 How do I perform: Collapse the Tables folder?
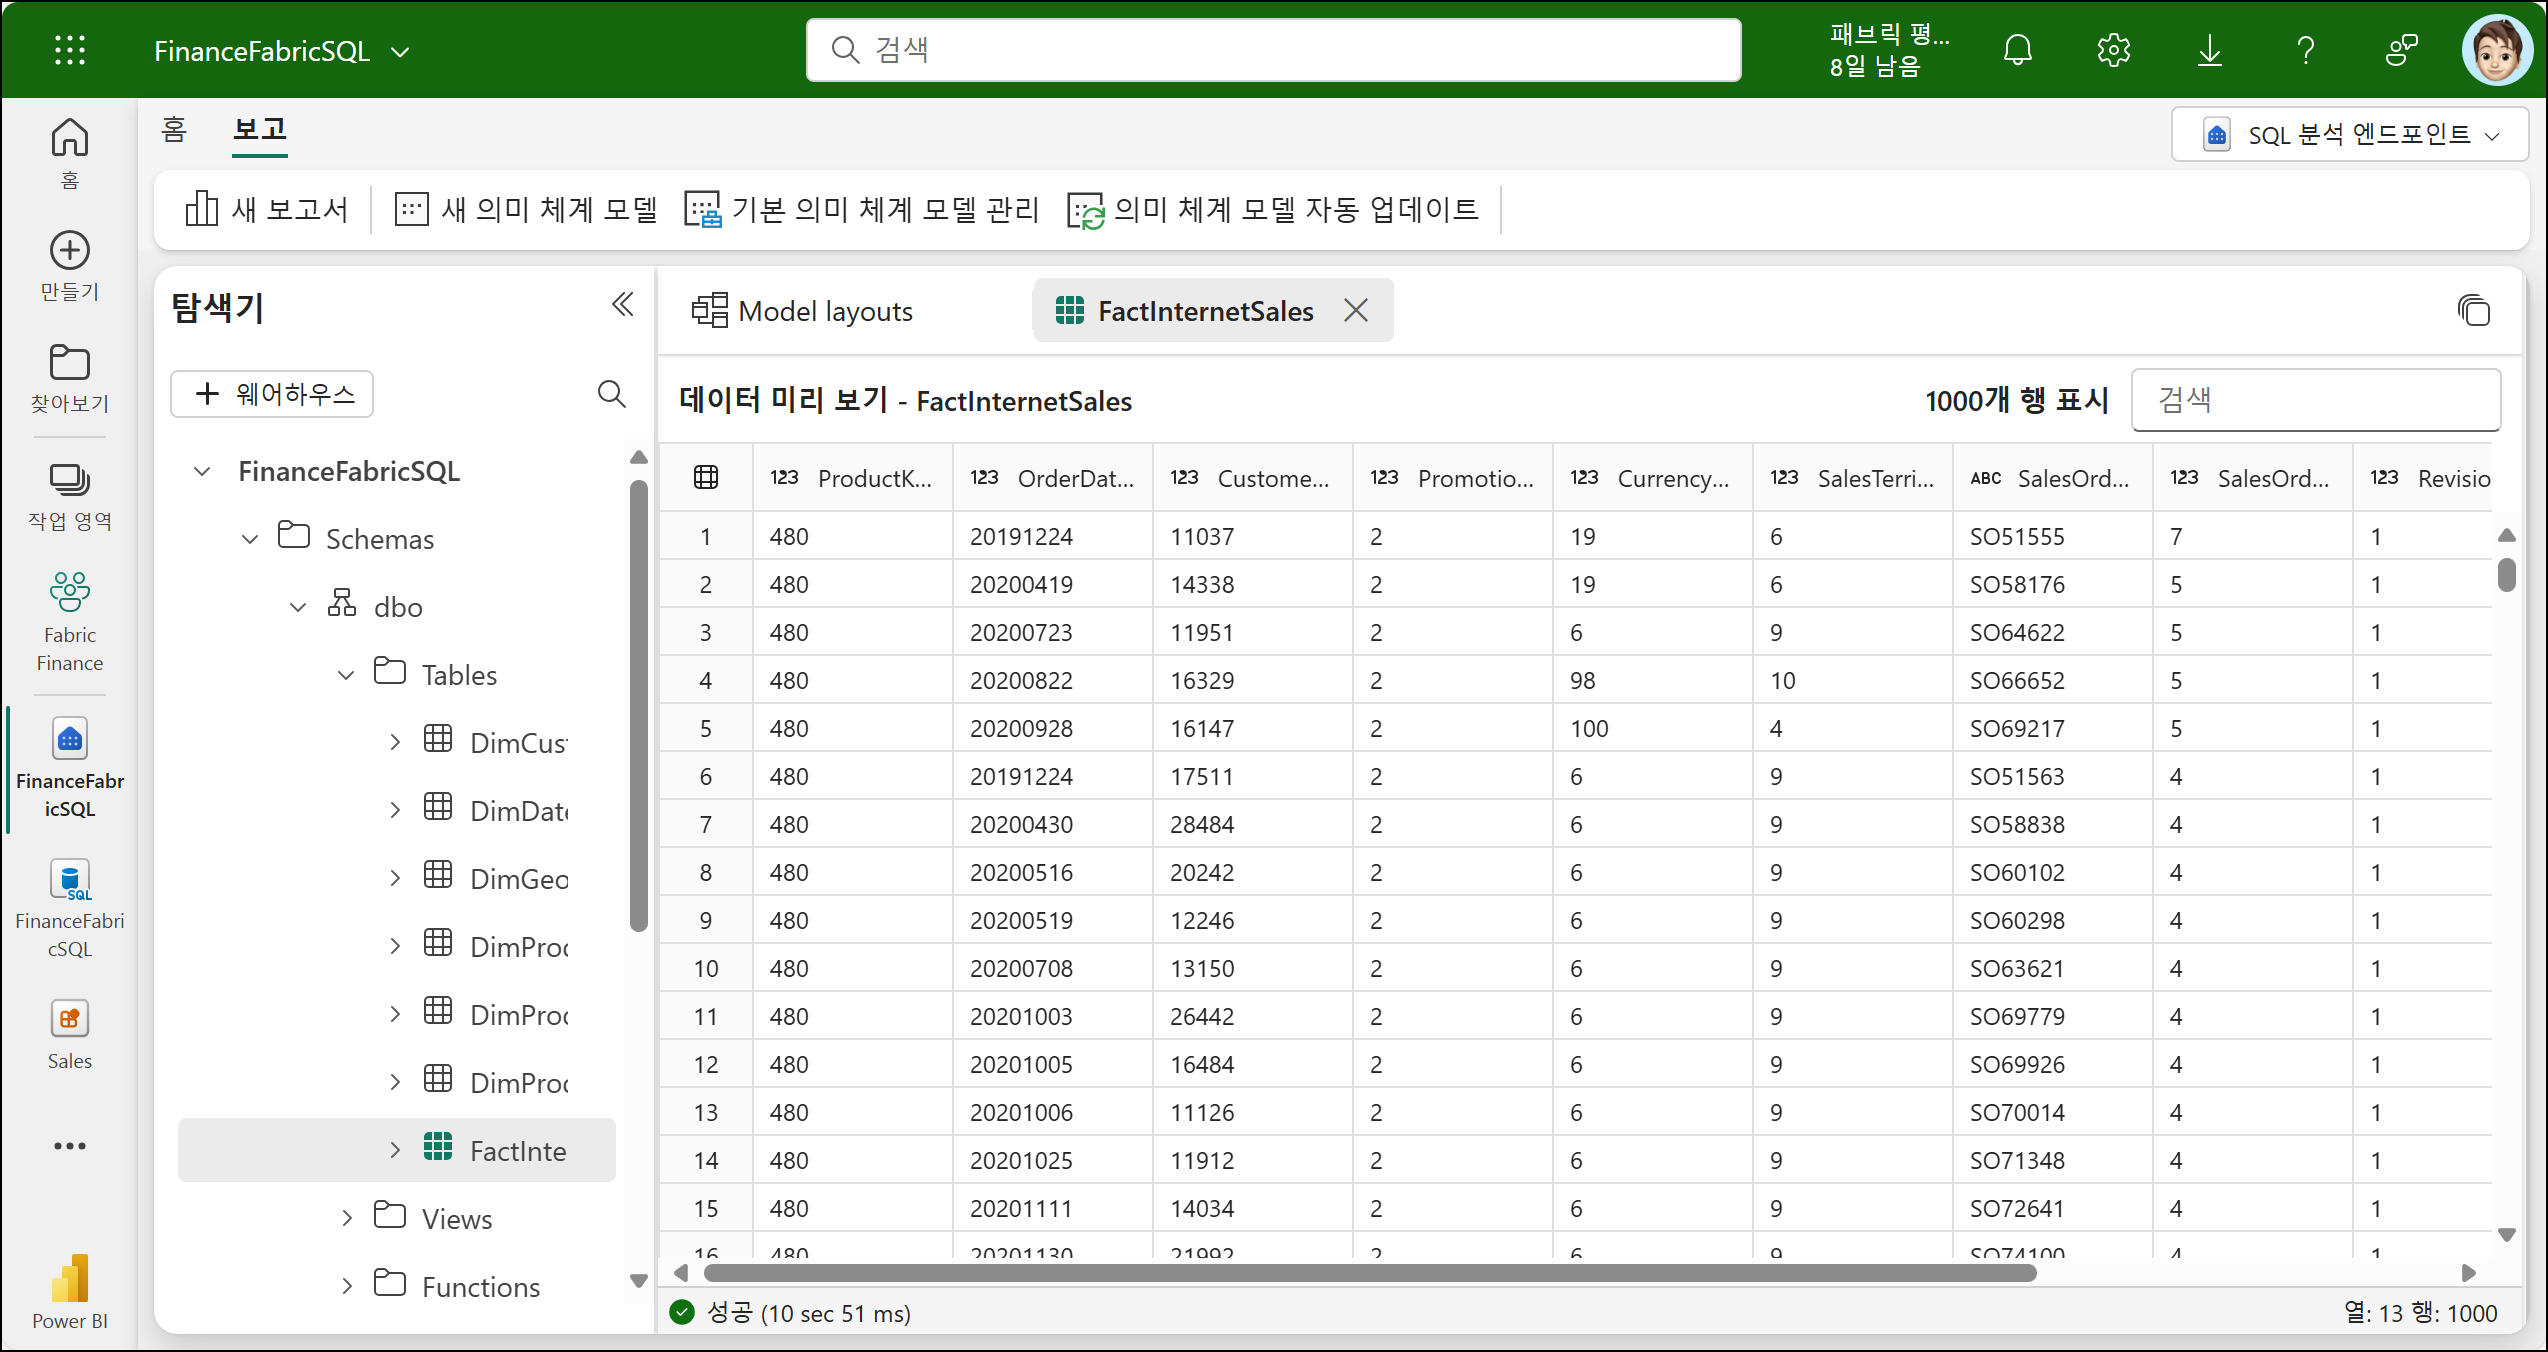pyautogui.click(x=346, y=675)
